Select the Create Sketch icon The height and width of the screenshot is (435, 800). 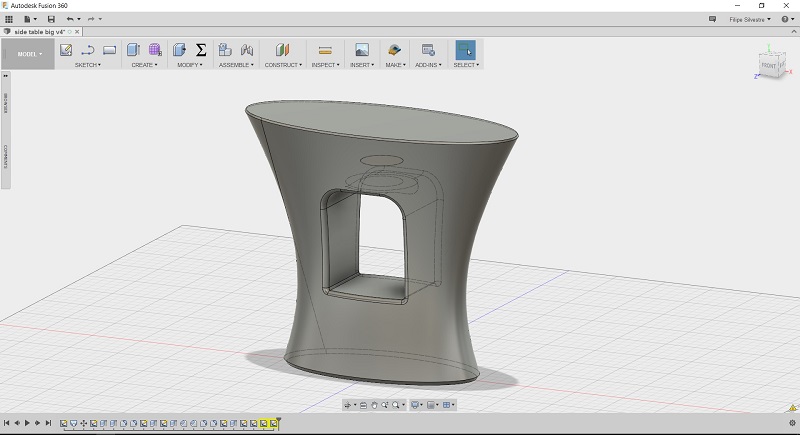coord(66,50)
